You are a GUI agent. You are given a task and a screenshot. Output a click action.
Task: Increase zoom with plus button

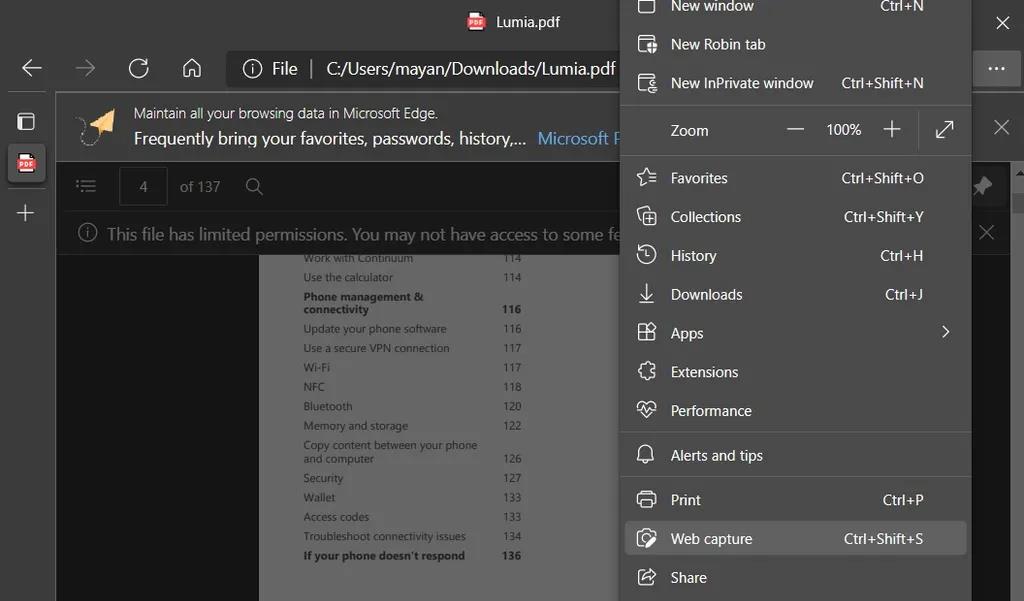pyautogui.click(x=891, y=129)
